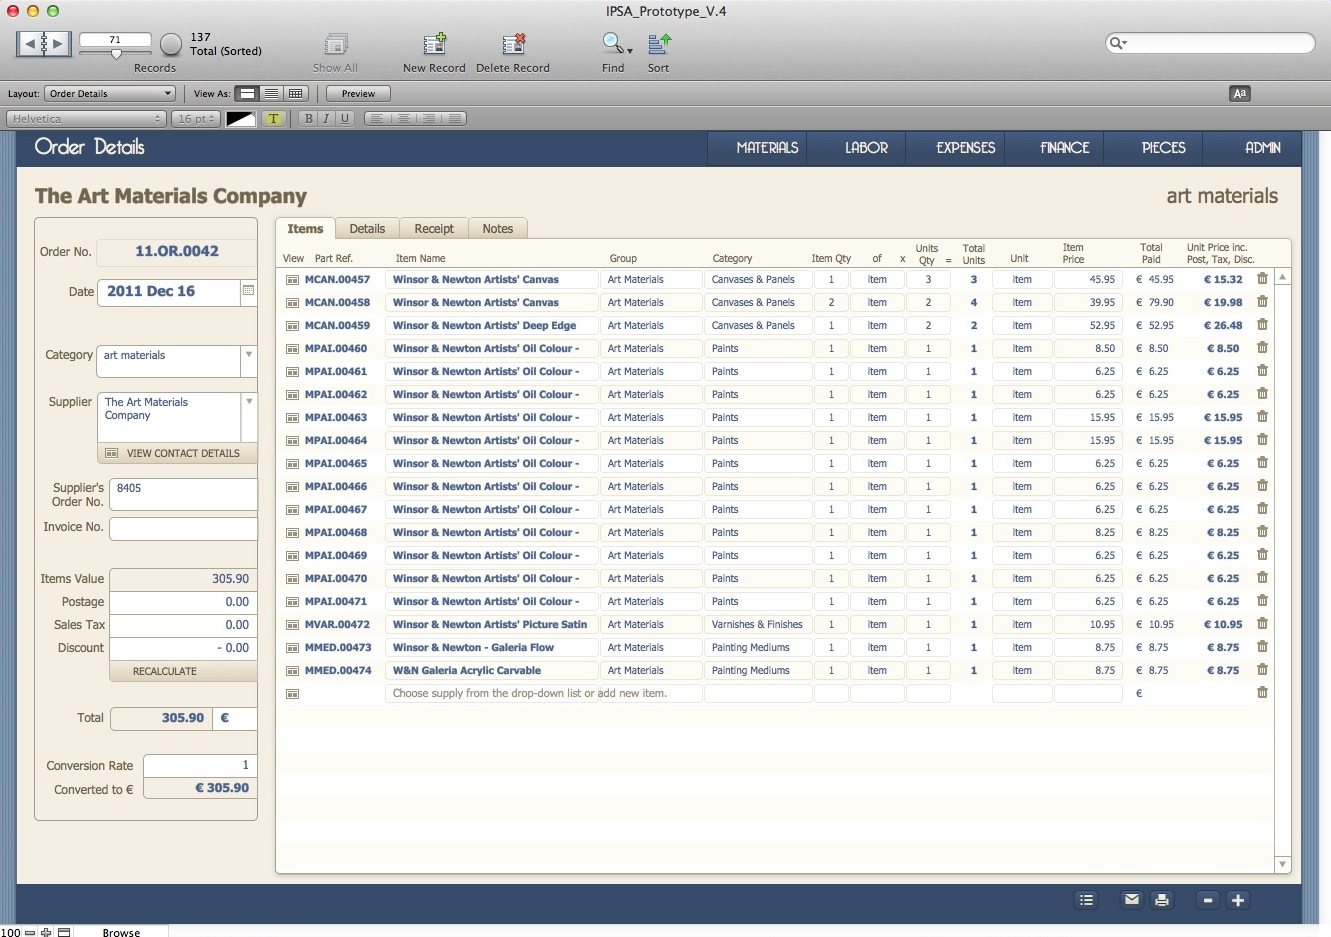Open the text color swatch
The height and width of the screenshot is (937, 1331).
coord(241,119)
